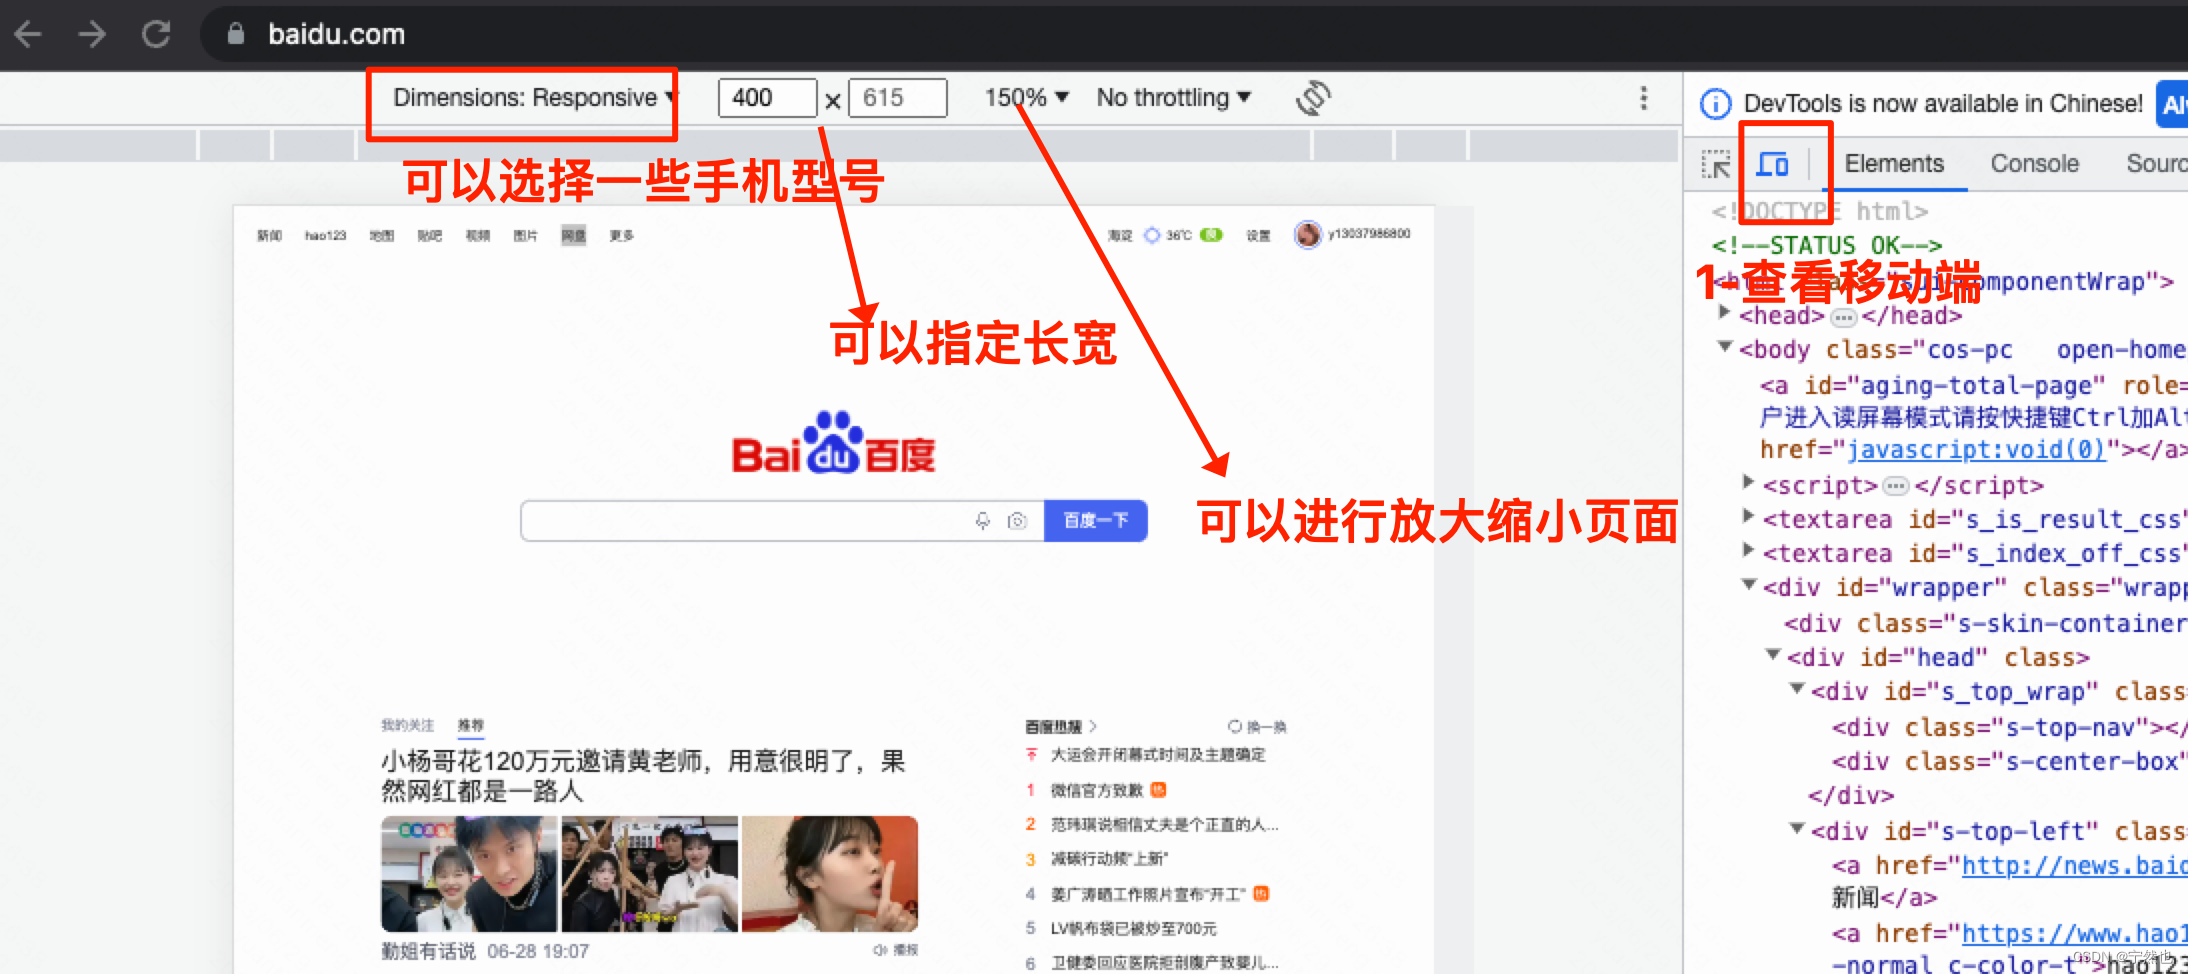The height and width of the screenshot is (974, 2188).
Task: Select the STATUS OK comment node
Action: (1826, 246)
